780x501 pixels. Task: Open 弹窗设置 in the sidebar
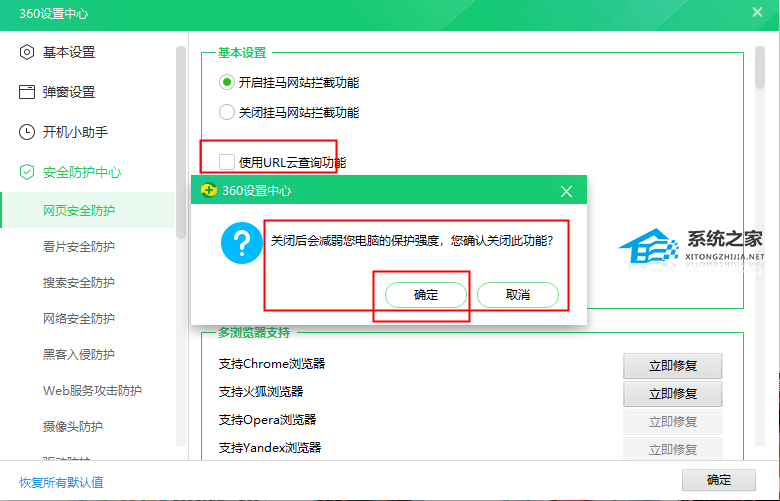coord(69,92)
